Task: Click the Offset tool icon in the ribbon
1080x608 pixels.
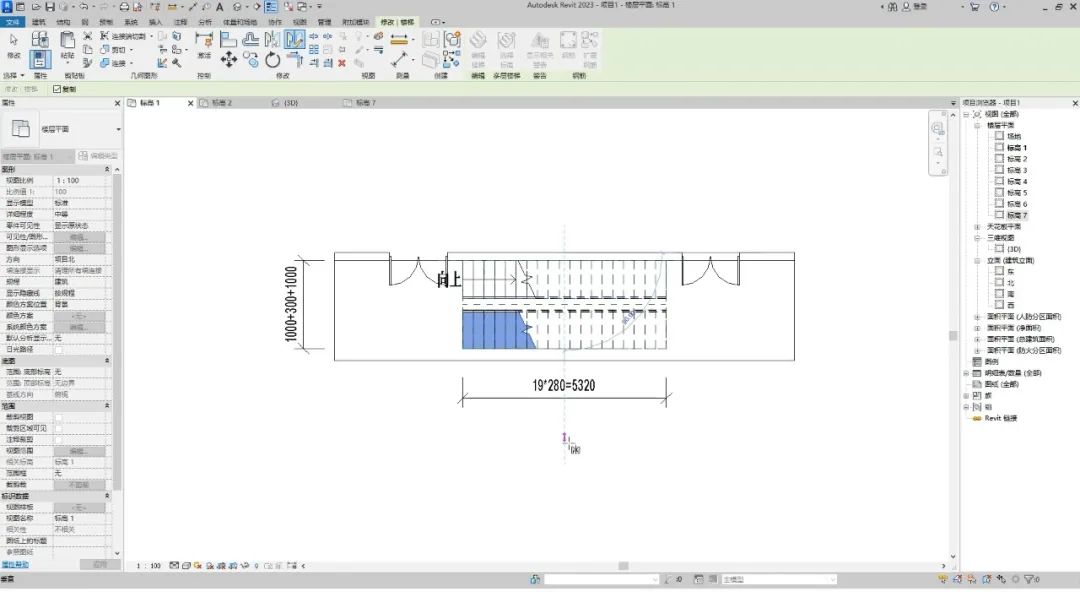Action: pos(251,39)
